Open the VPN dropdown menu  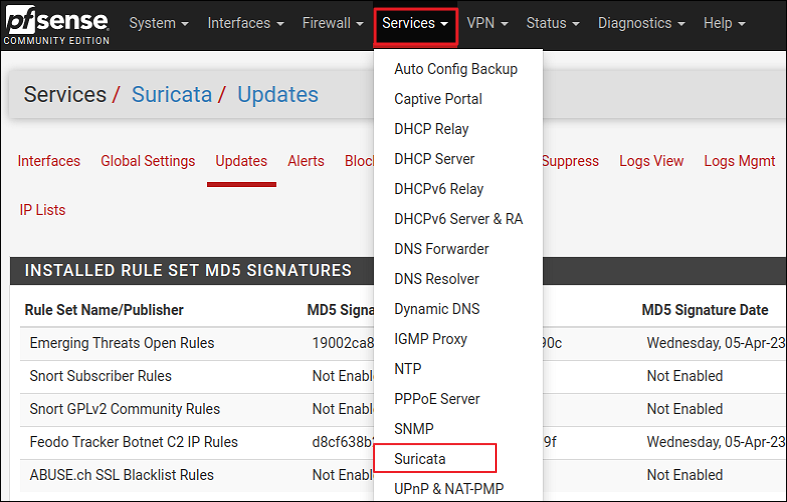click(487, 23)
